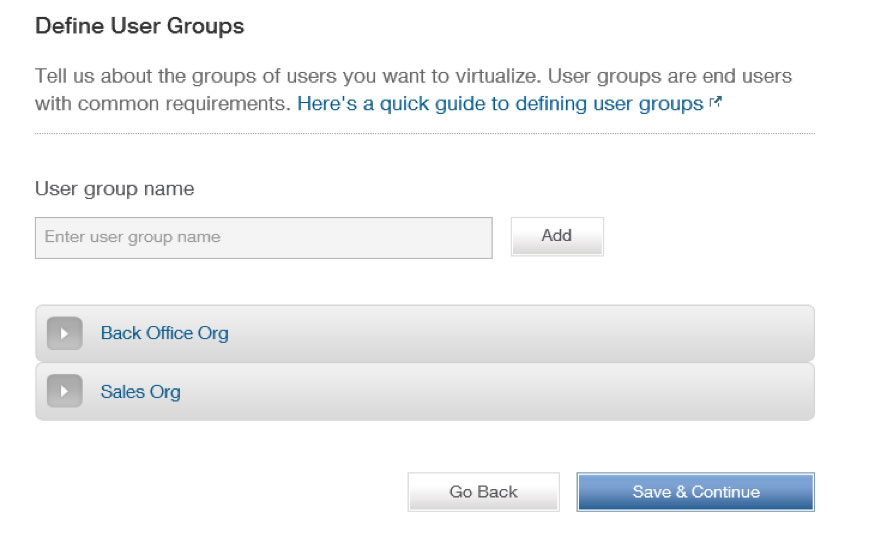Click the Define User Groups heading
The image size is (886, 539).
pos(140,26)
